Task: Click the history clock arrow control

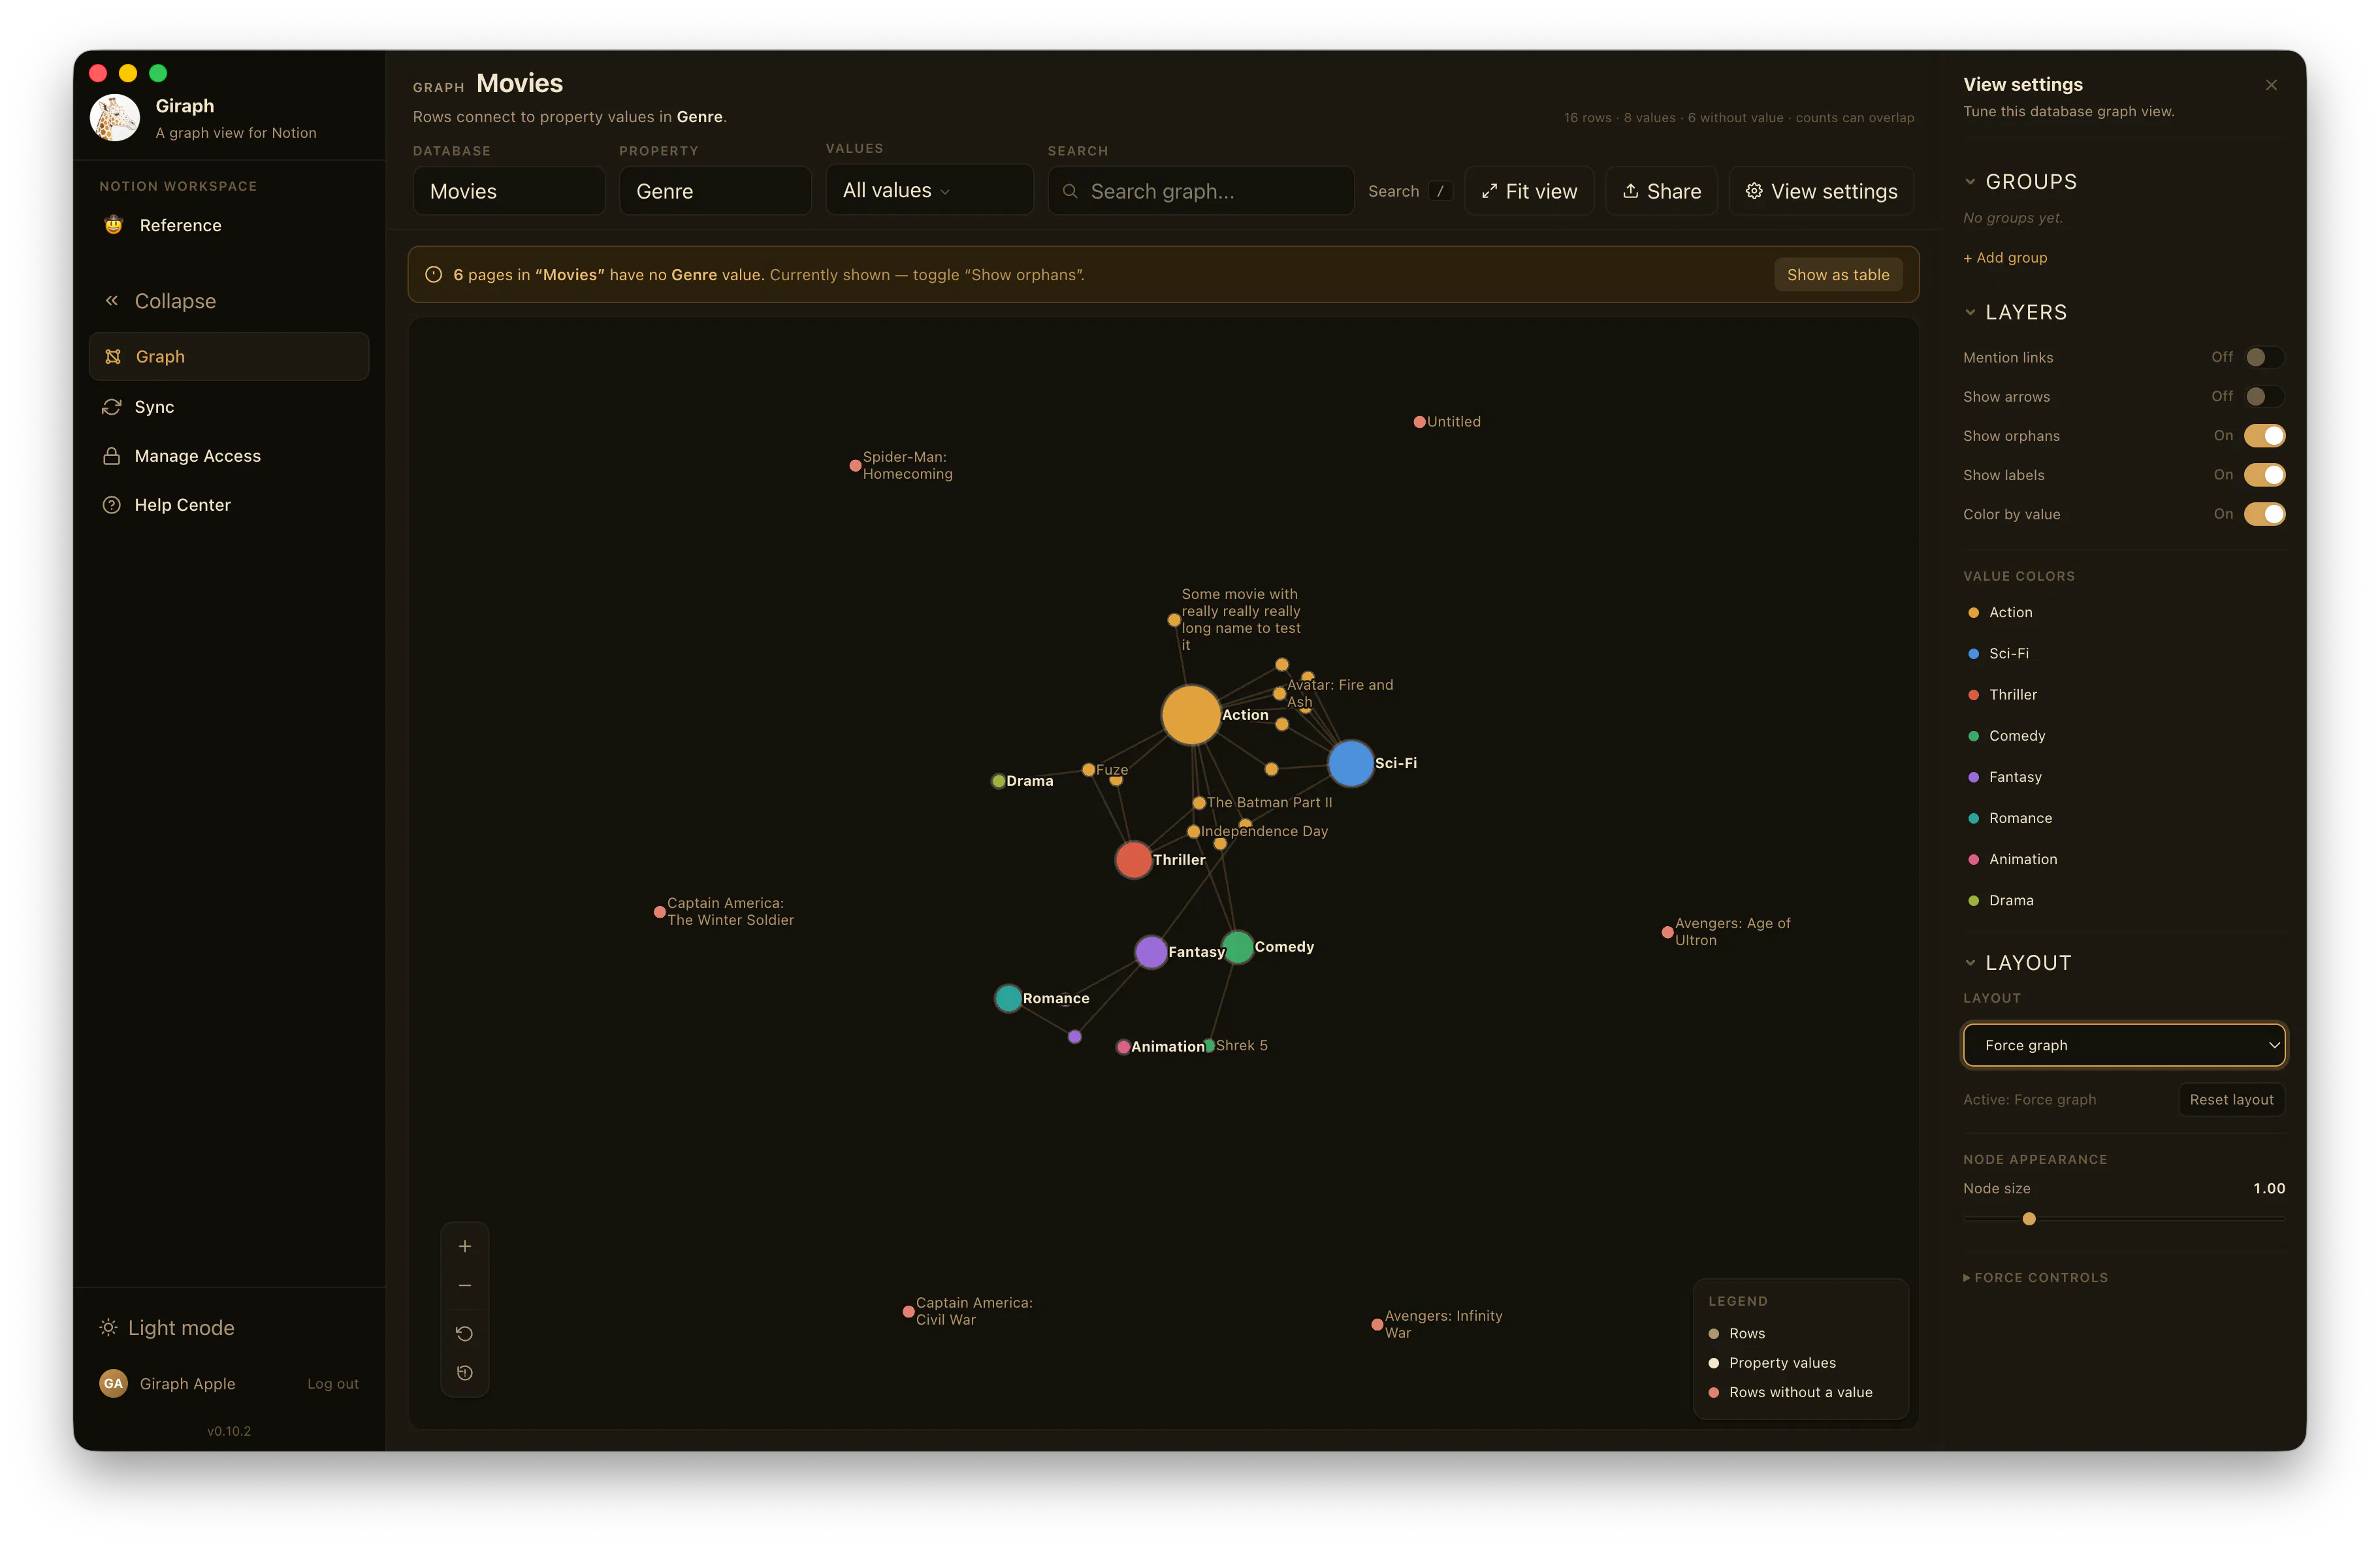Action: 465,1373
